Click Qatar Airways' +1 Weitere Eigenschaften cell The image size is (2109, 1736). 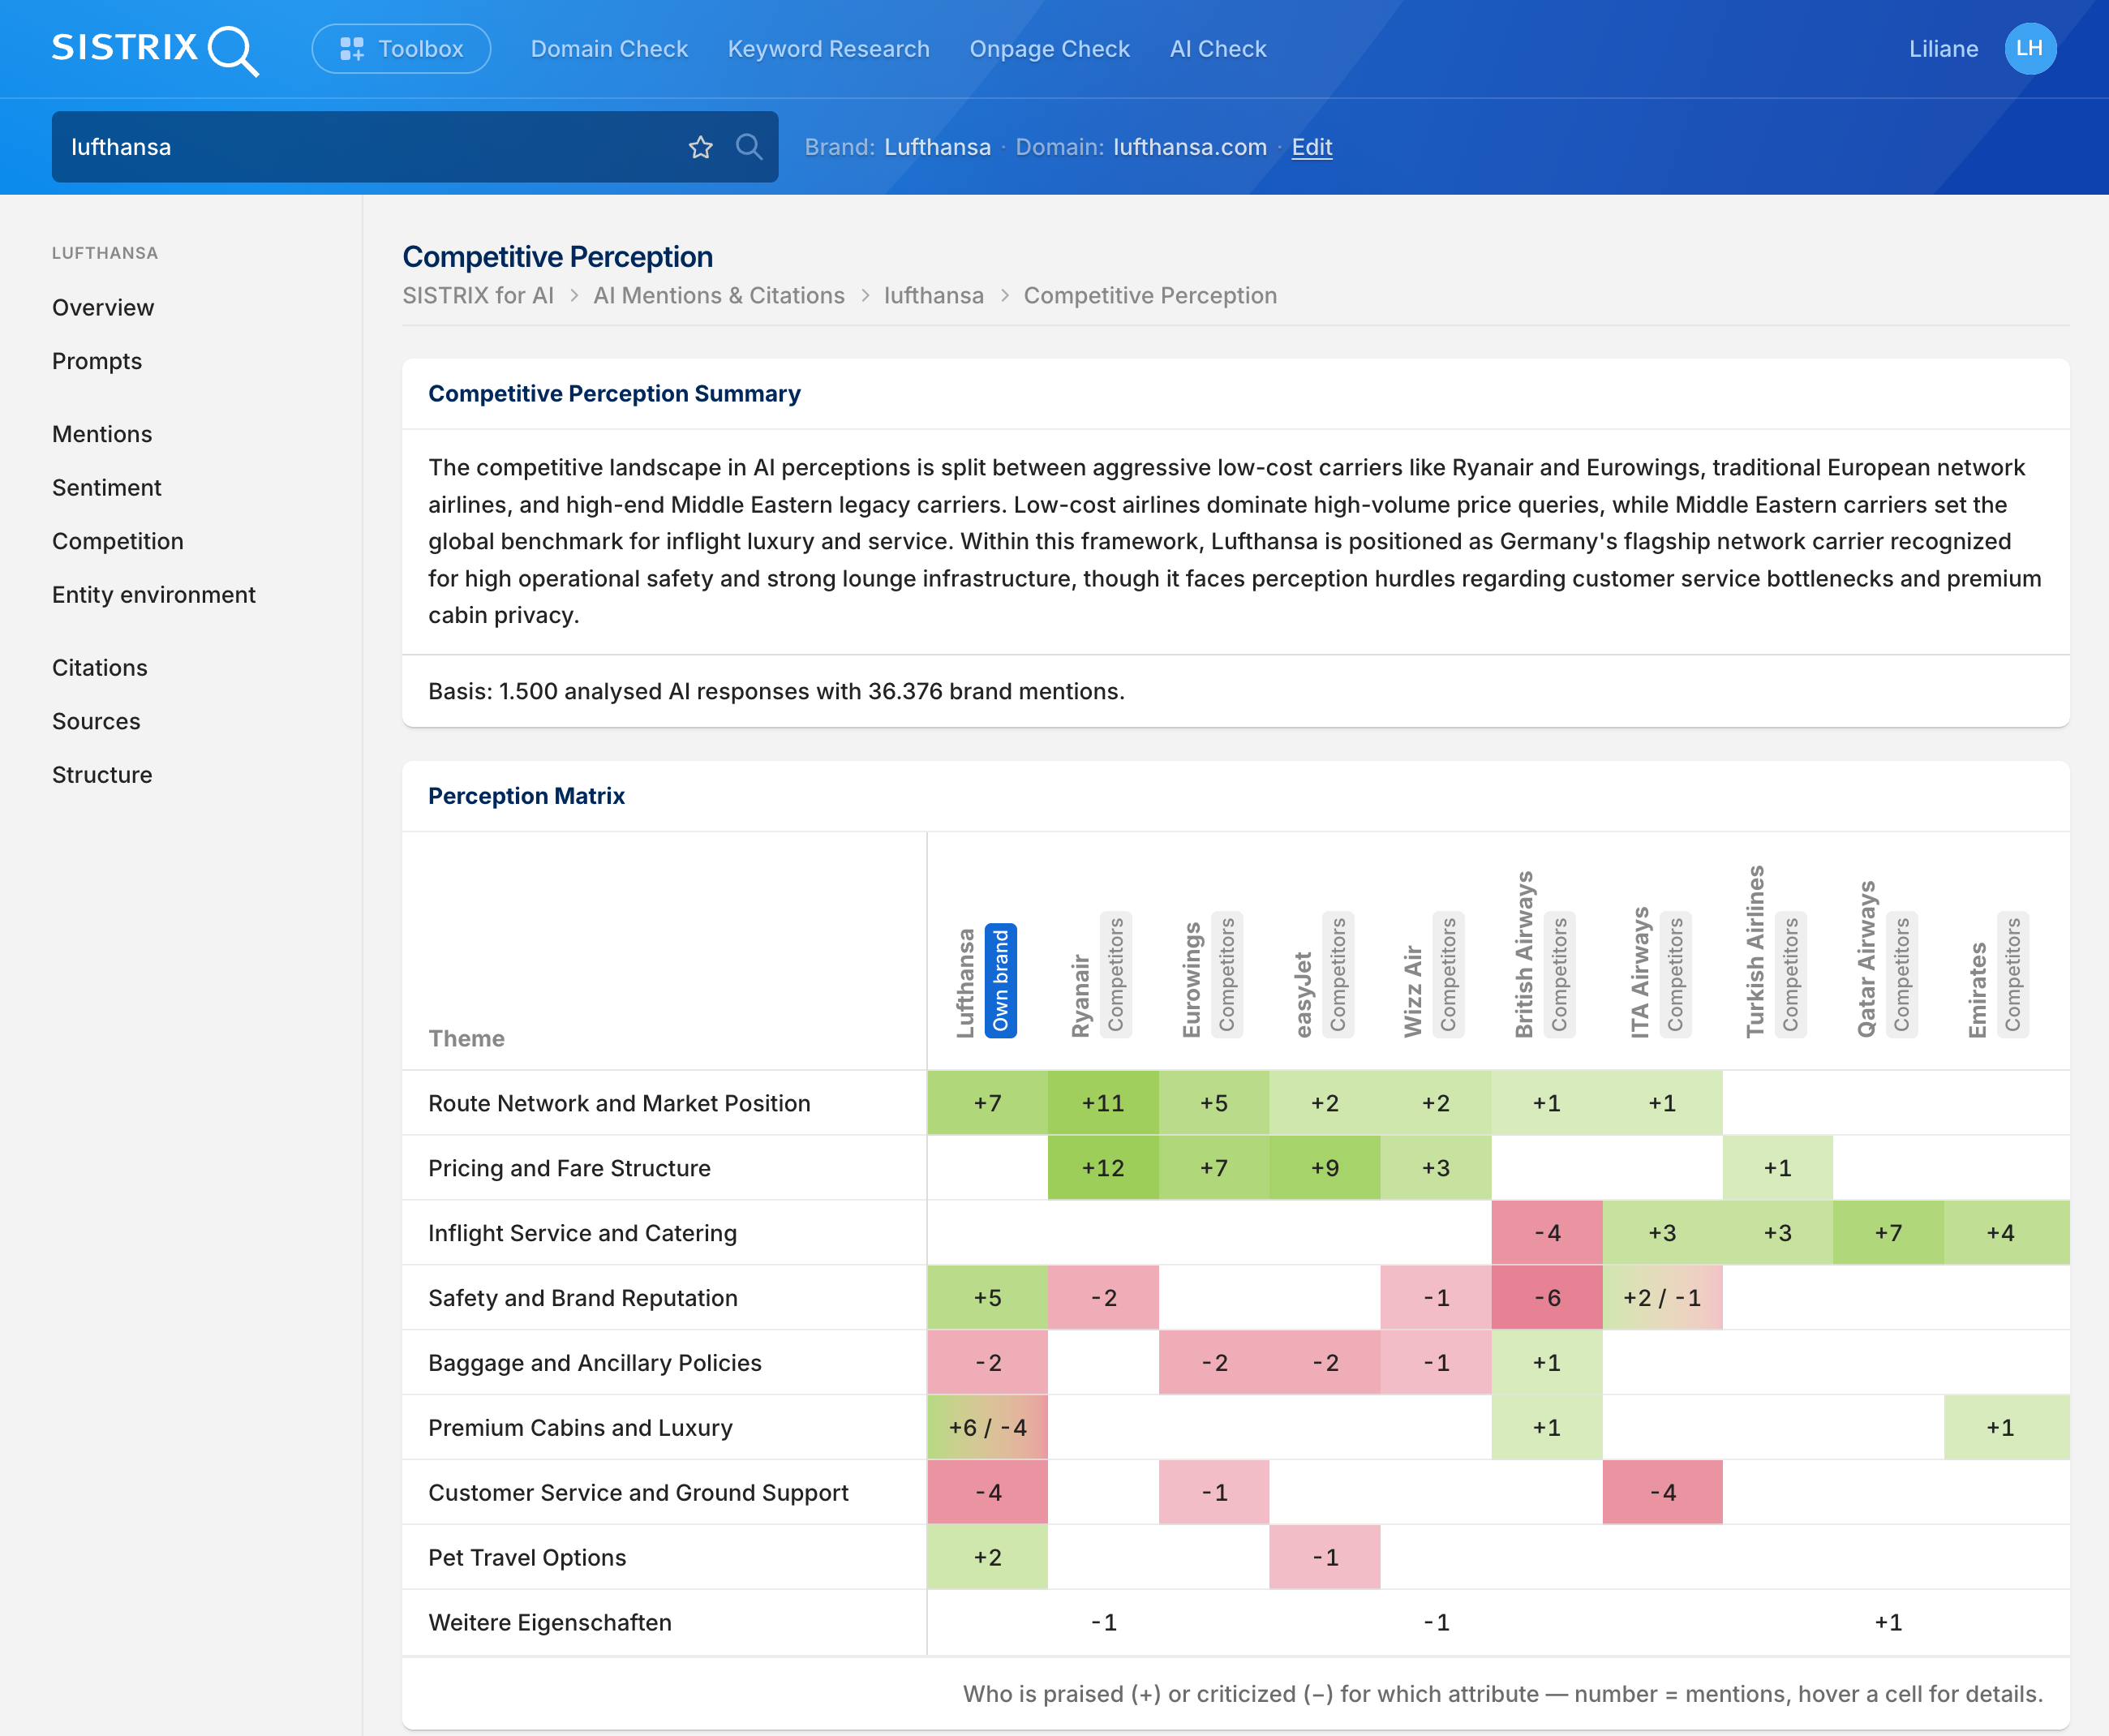click(1888, 1623)
